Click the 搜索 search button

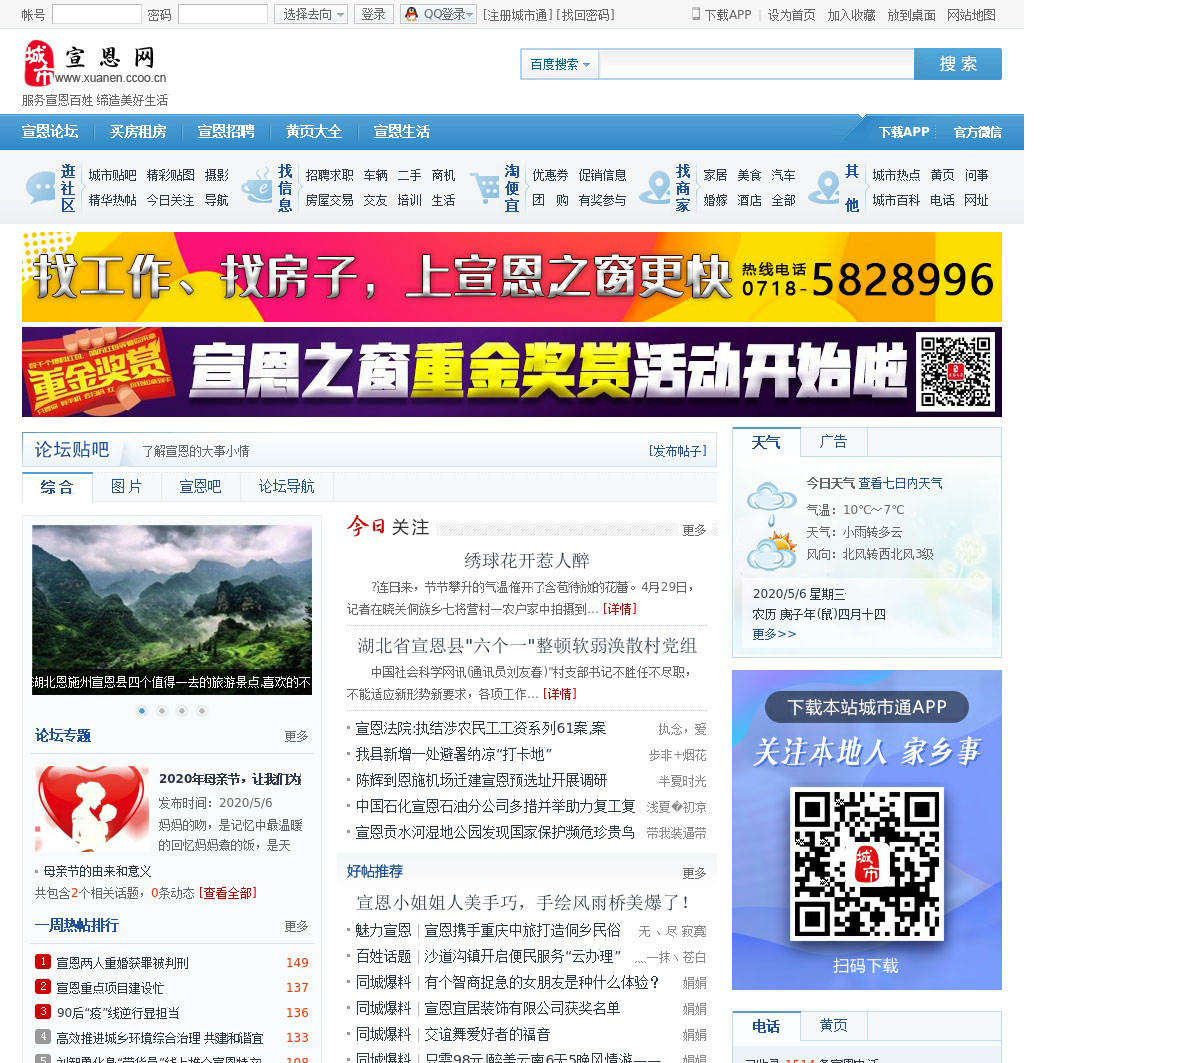(958, 64)
